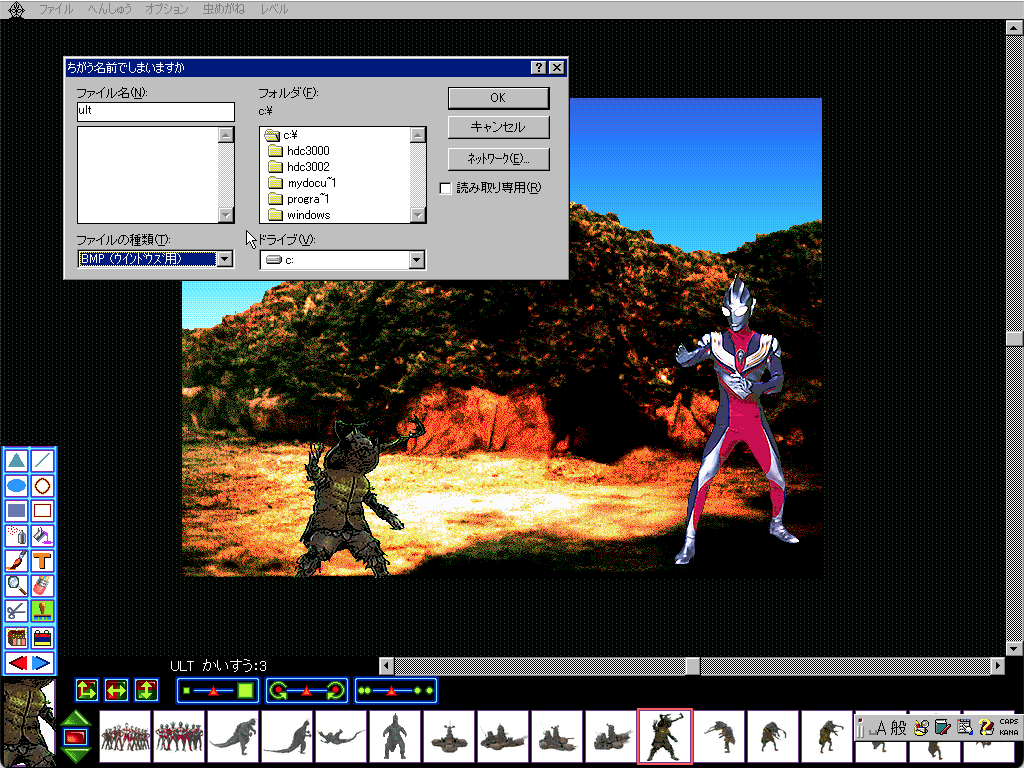The width and height of the screenshot is (1024, 768).
Task: Select the green stamp tool
Action: coord(42,611)
